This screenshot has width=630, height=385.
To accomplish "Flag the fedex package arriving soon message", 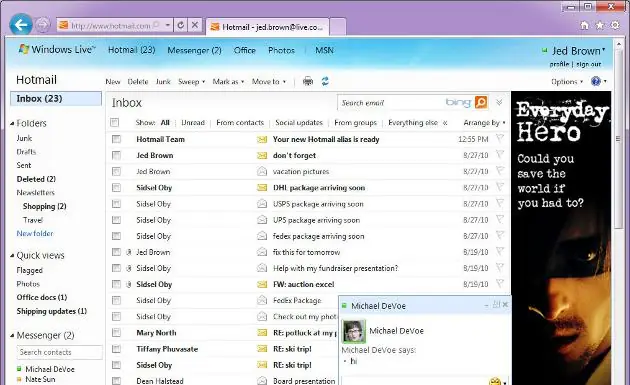I will (500, 236).
